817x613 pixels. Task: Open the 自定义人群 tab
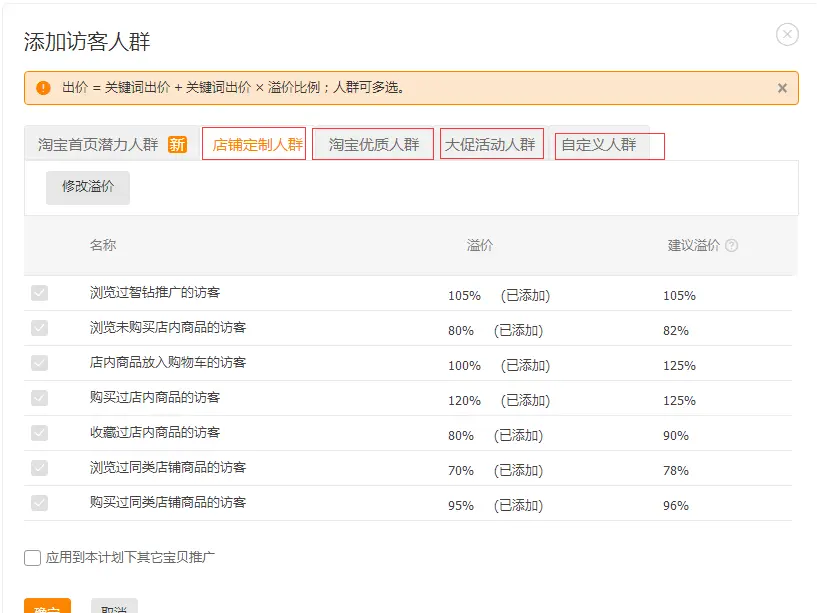coord(599,144)
